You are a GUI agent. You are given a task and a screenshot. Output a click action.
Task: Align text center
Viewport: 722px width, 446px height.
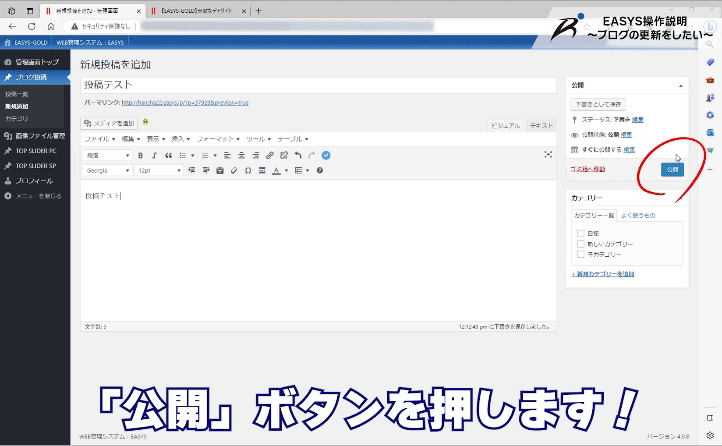coord(241,156)
